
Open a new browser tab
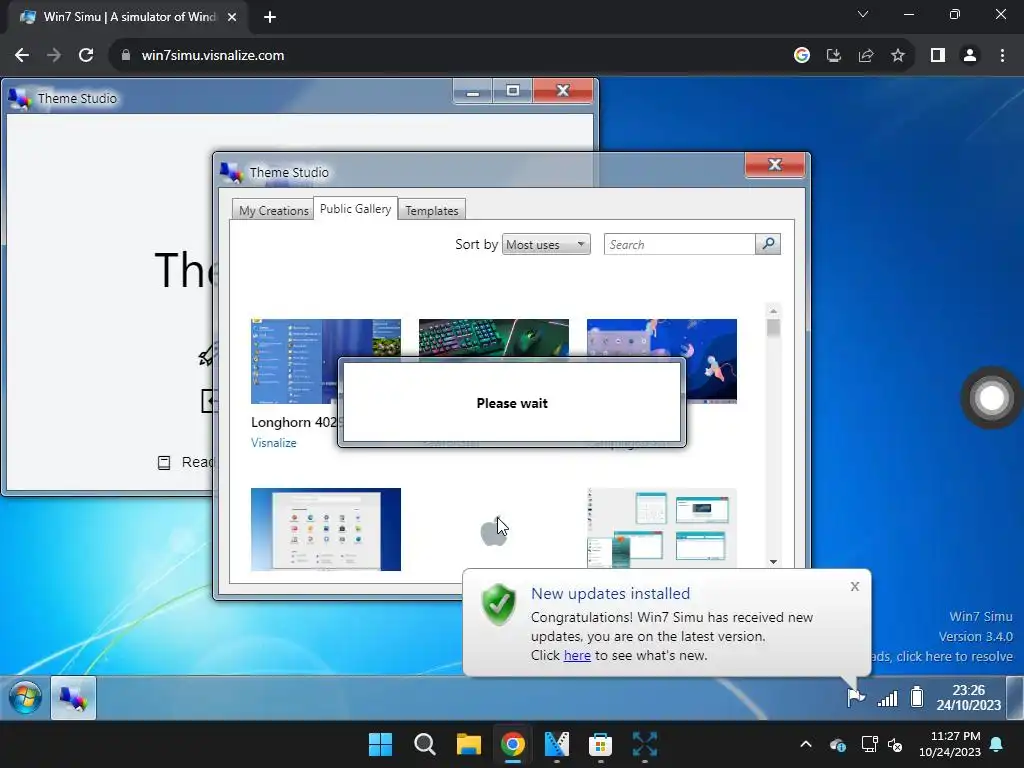[270, 17]
